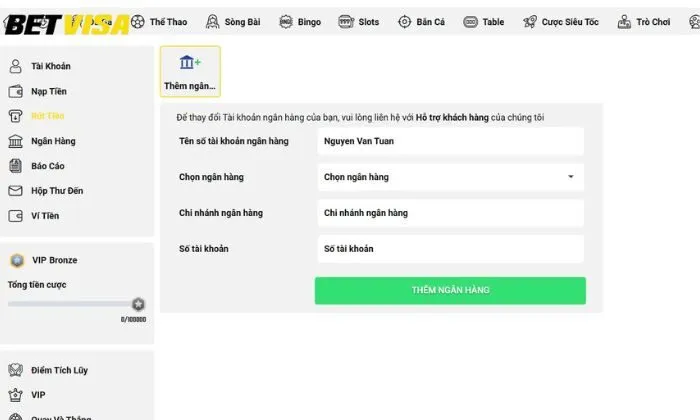
Task: Open the Bắn Cá games menu
Action: pyautogui.click(x=420, y=21)
